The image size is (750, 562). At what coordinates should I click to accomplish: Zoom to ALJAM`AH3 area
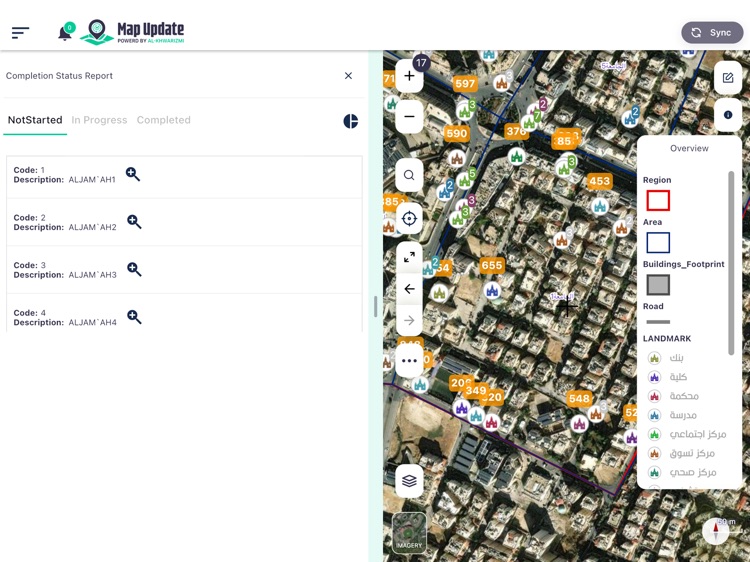tap(134, 269)
